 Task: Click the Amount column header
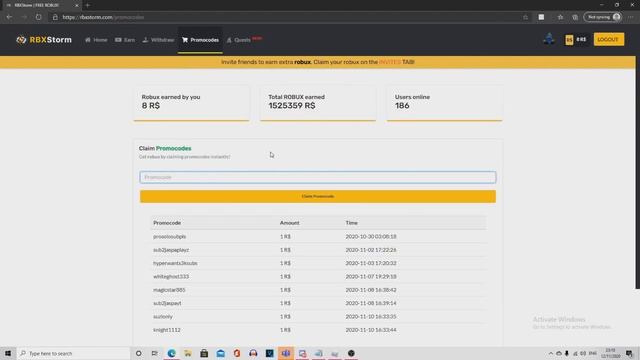pyautogui.click(x=289, y=223)
